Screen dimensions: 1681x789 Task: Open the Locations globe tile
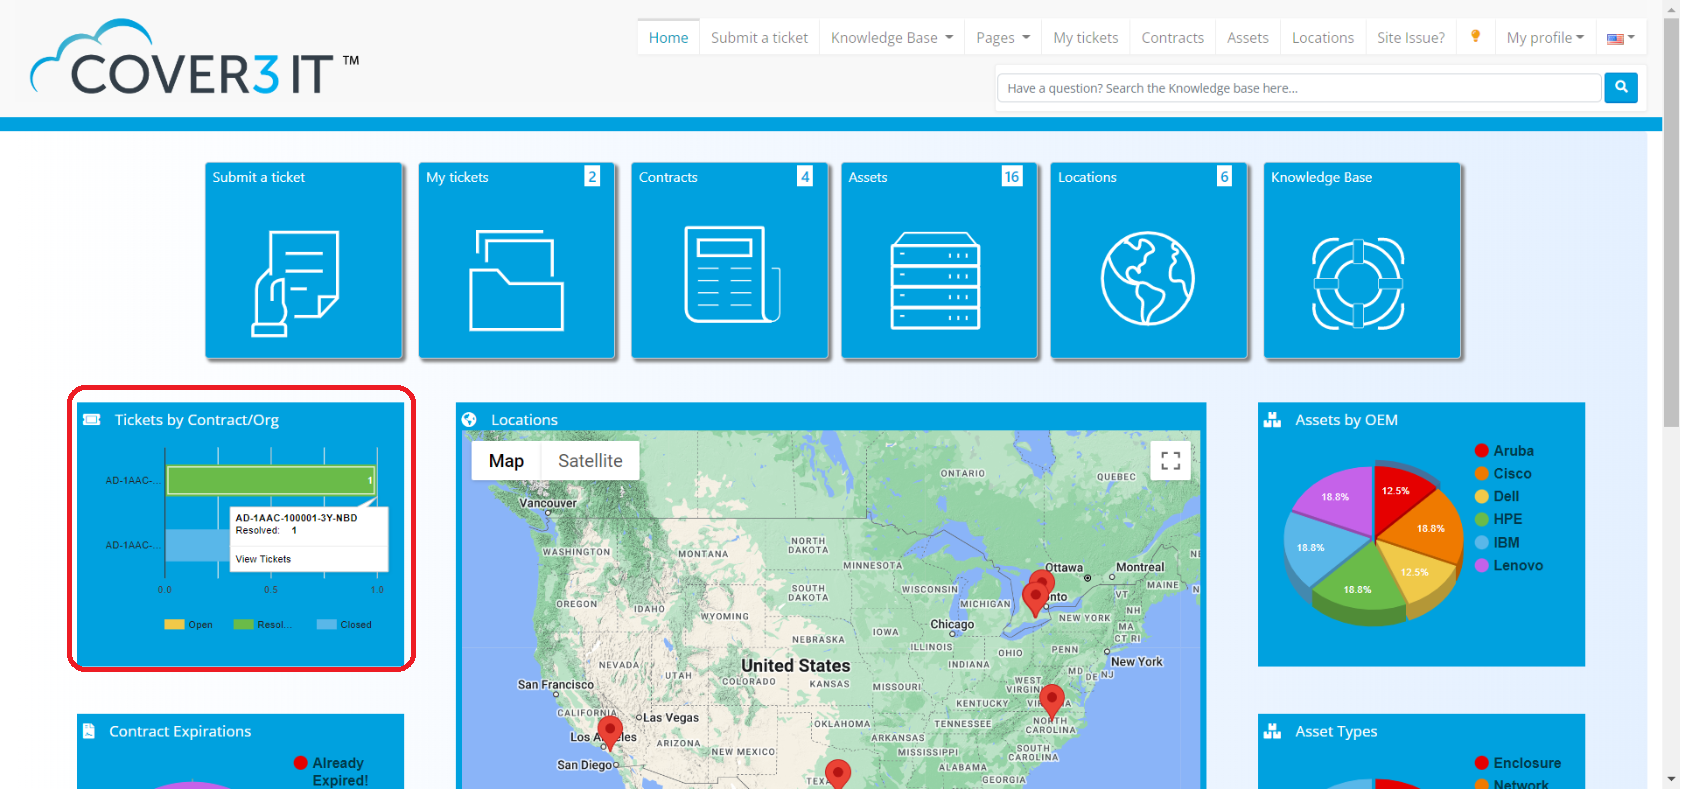(1147, 278)
